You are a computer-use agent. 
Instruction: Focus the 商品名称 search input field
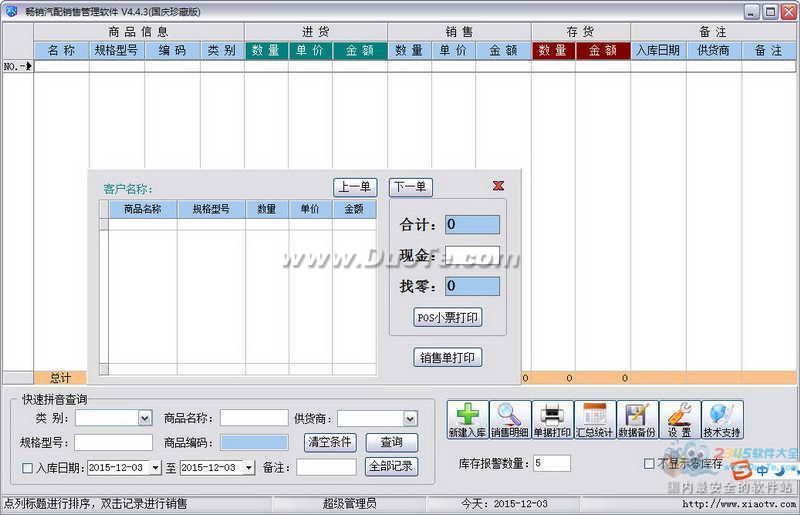click(x=254, y=418)
